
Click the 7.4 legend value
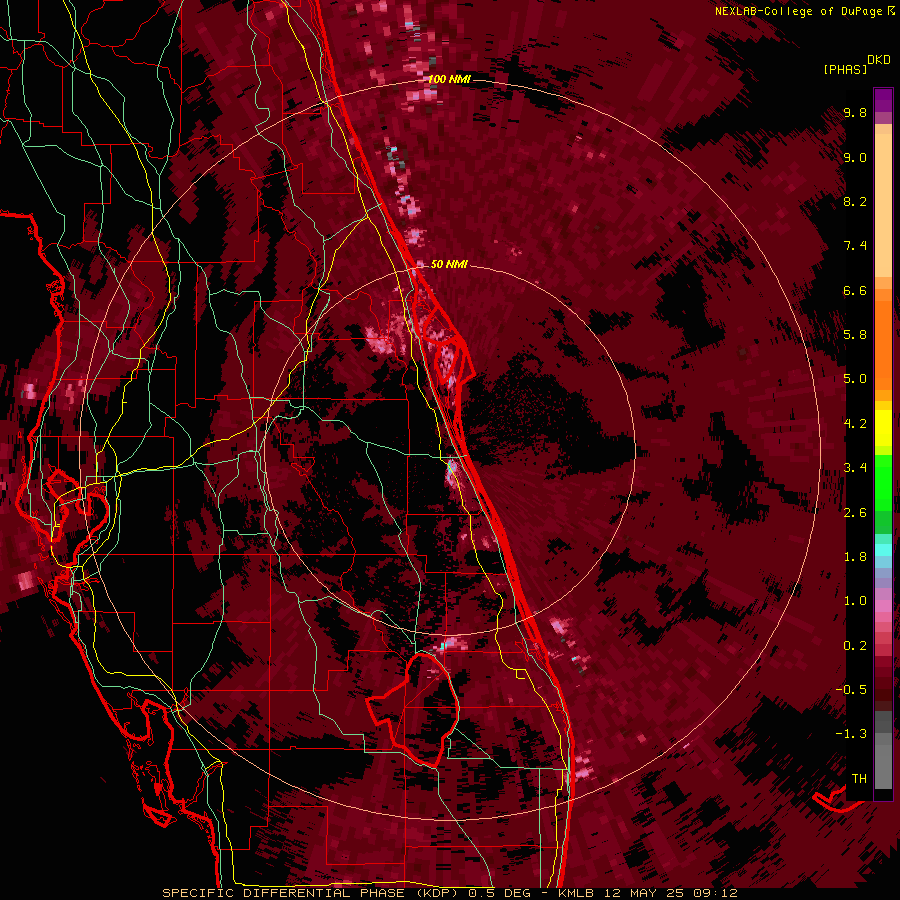point(855,246)
